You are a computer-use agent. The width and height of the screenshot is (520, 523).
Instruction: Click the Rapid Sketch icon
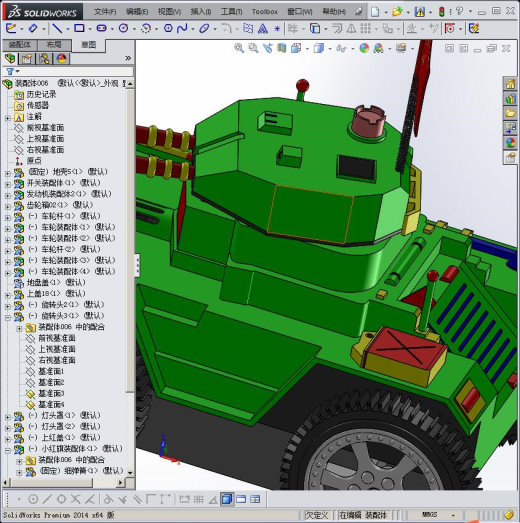tap(474, 28)
